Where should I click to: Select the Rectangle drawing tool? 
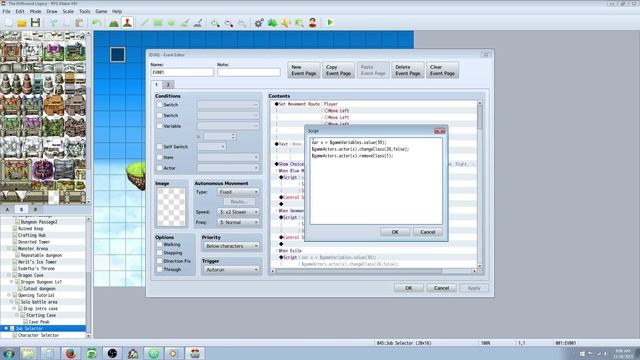pos(158,23)
